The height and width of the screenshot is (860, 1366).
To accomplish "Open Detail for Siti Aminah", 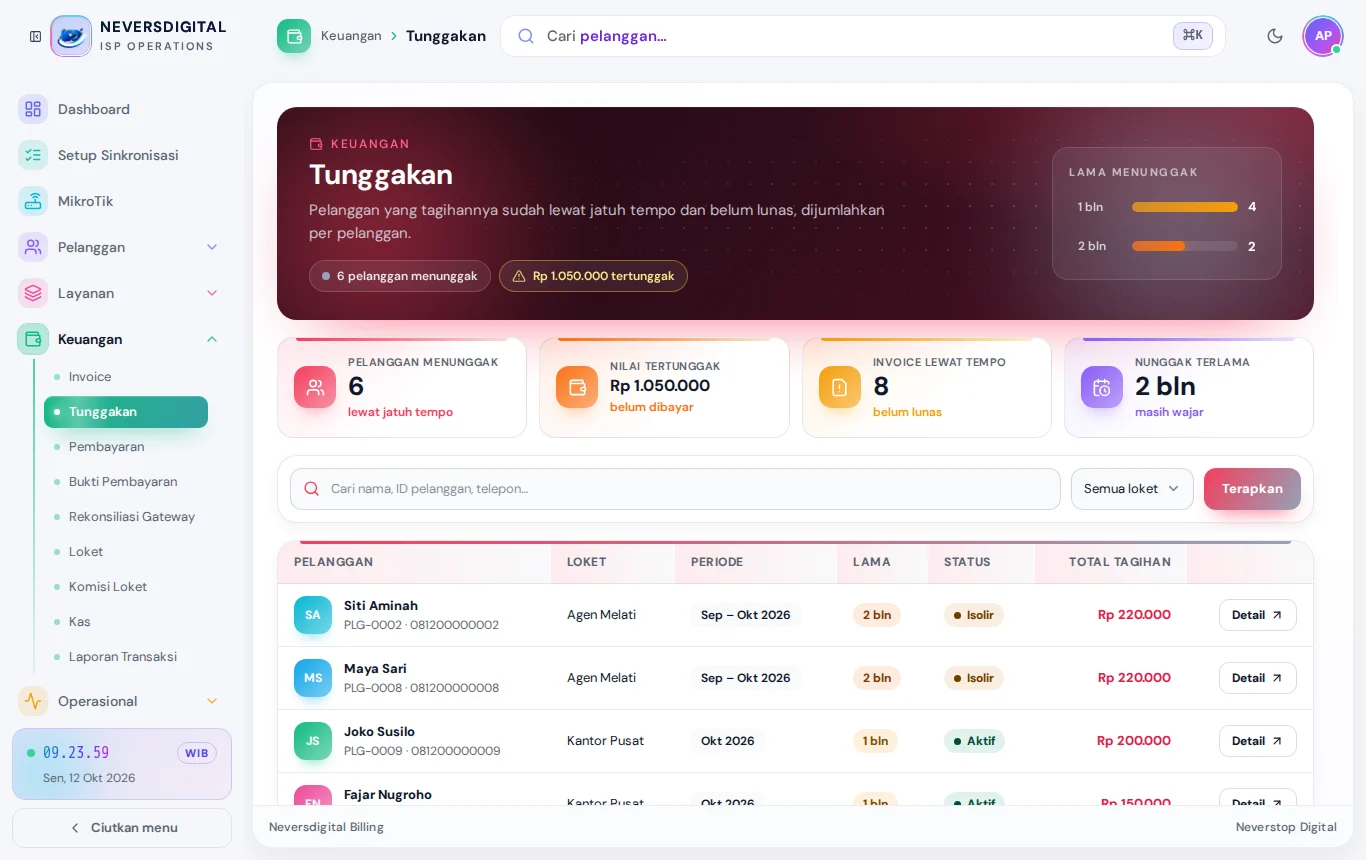I will point(1258,615).
